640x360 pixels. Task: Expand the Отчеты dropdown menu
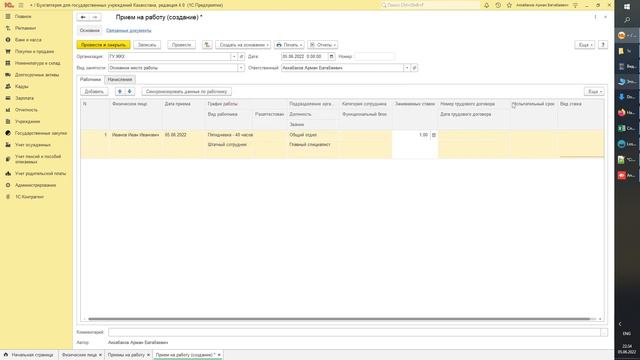click(322, 45)
